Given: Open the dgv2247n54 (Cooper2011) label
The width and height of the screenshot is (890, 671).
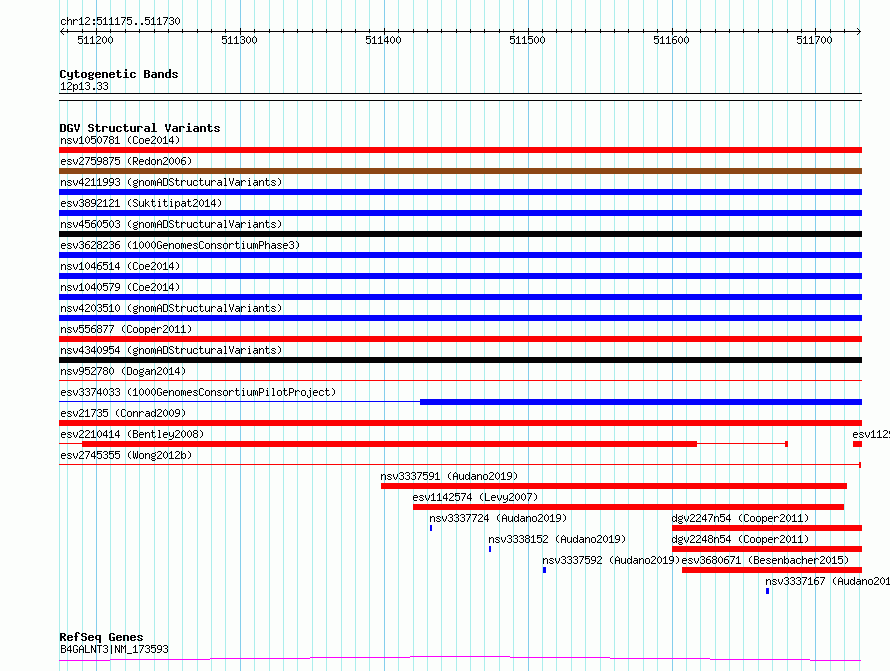Looking at the screenshot, I should 740,518.
